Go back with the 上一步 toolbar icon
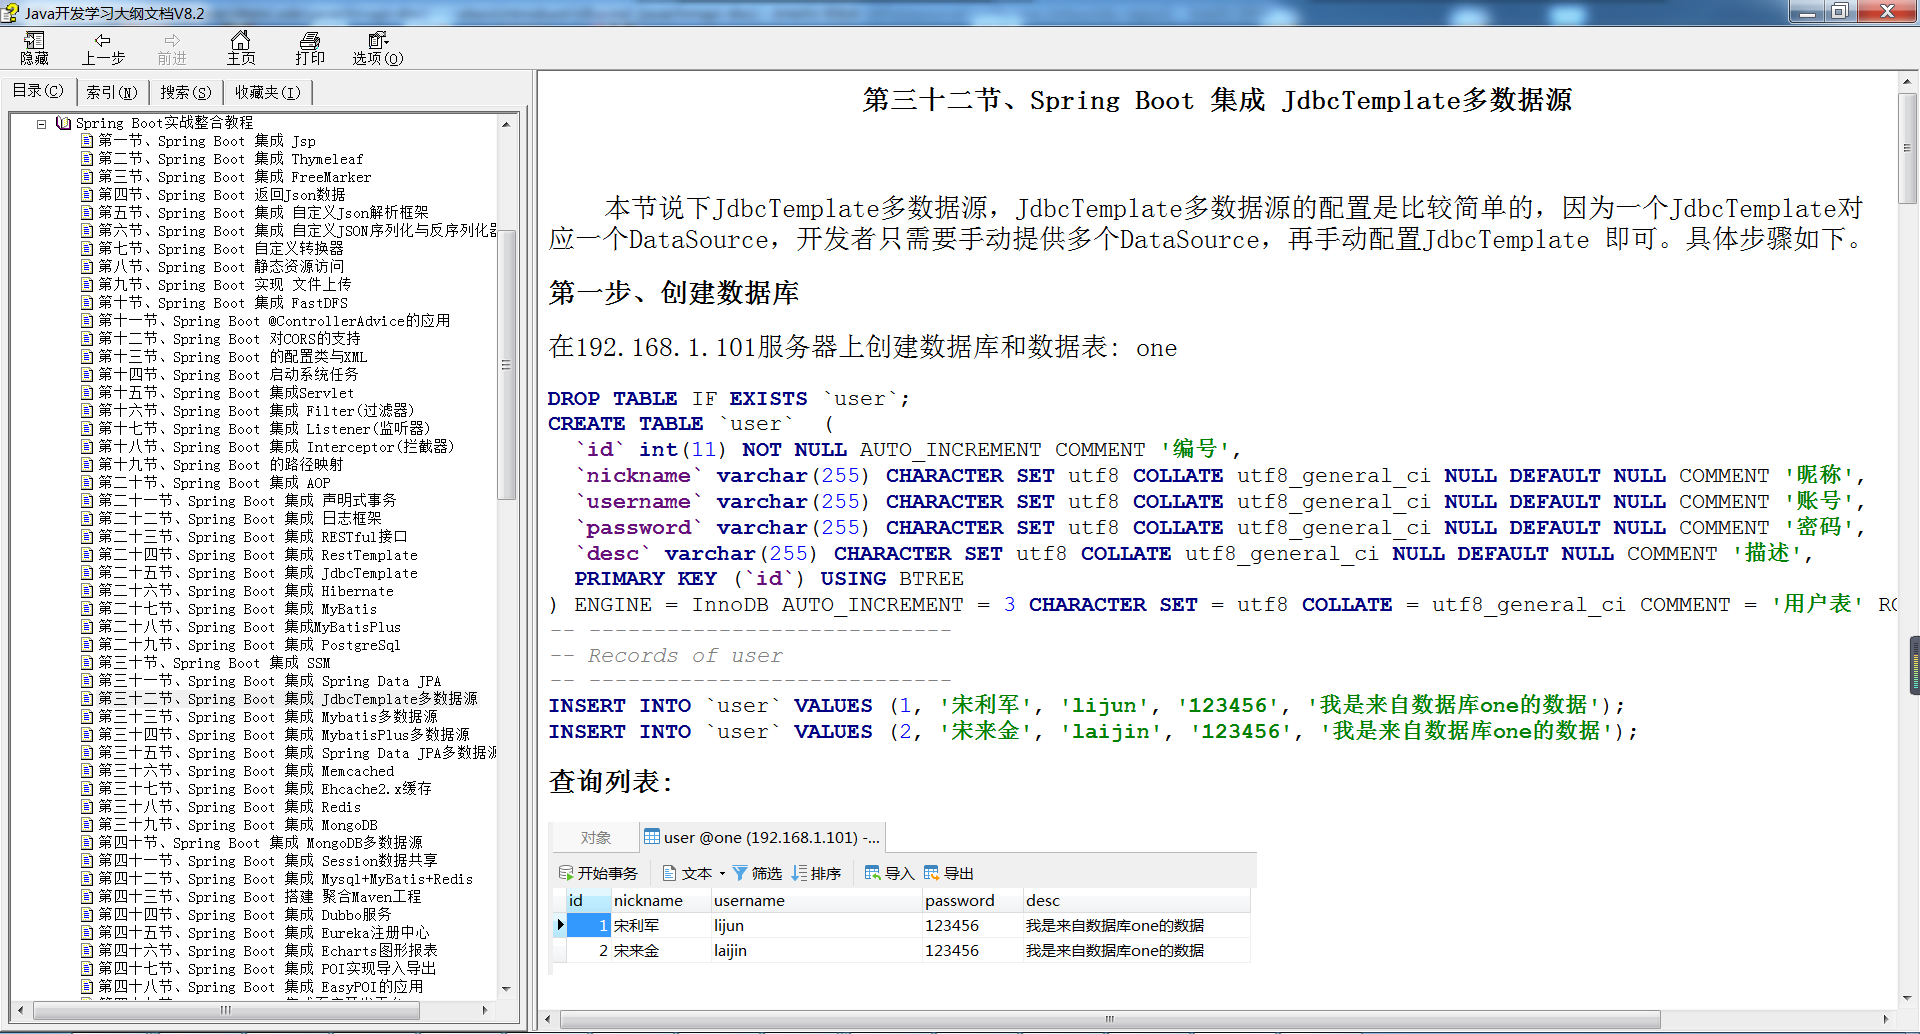1920x1034 pixels. (103, 48)
